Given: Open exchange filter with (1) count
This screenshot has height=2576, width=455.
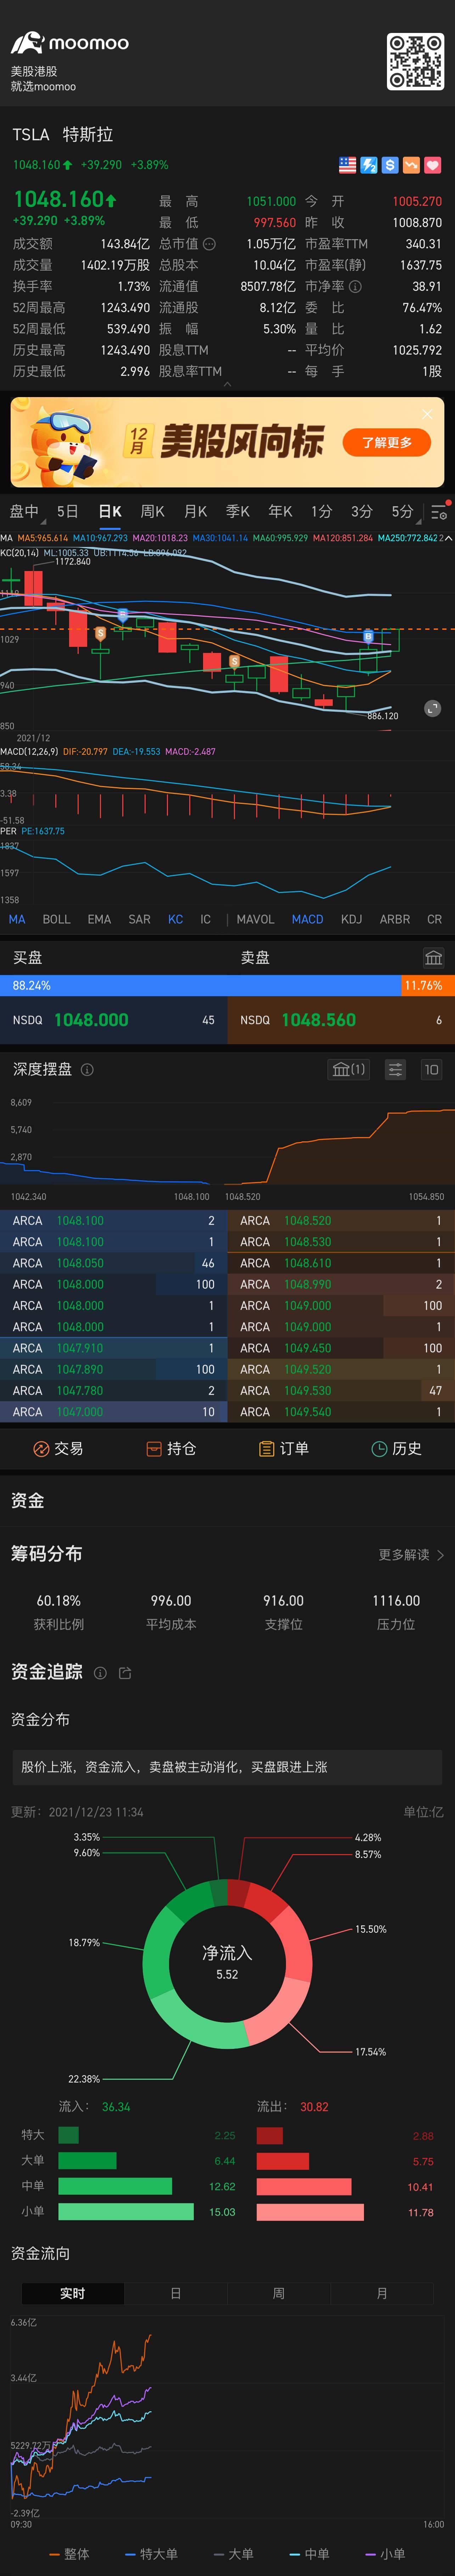Looking at the screenshot, I should pyautogui.click(x=349, y=1070).
